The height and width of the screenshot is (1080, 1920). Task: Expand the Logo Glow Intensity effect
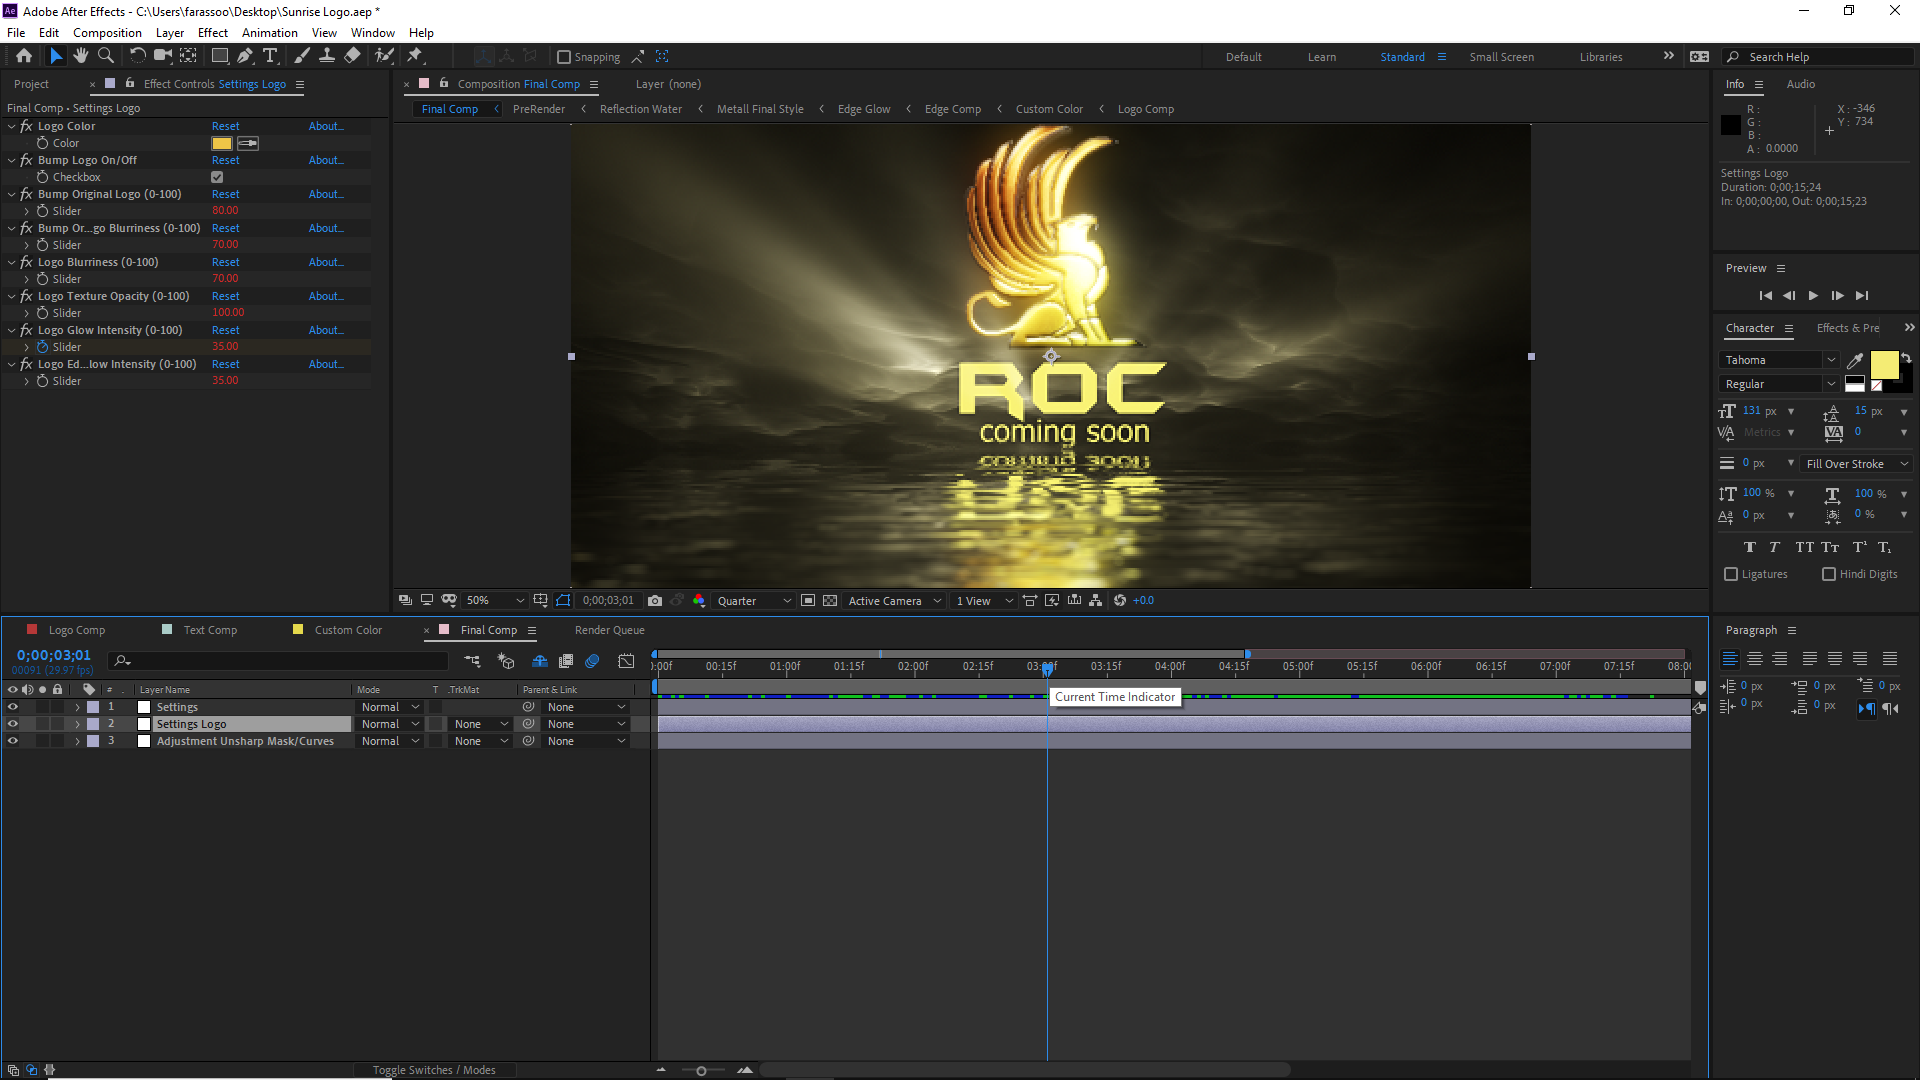[13, 330]
